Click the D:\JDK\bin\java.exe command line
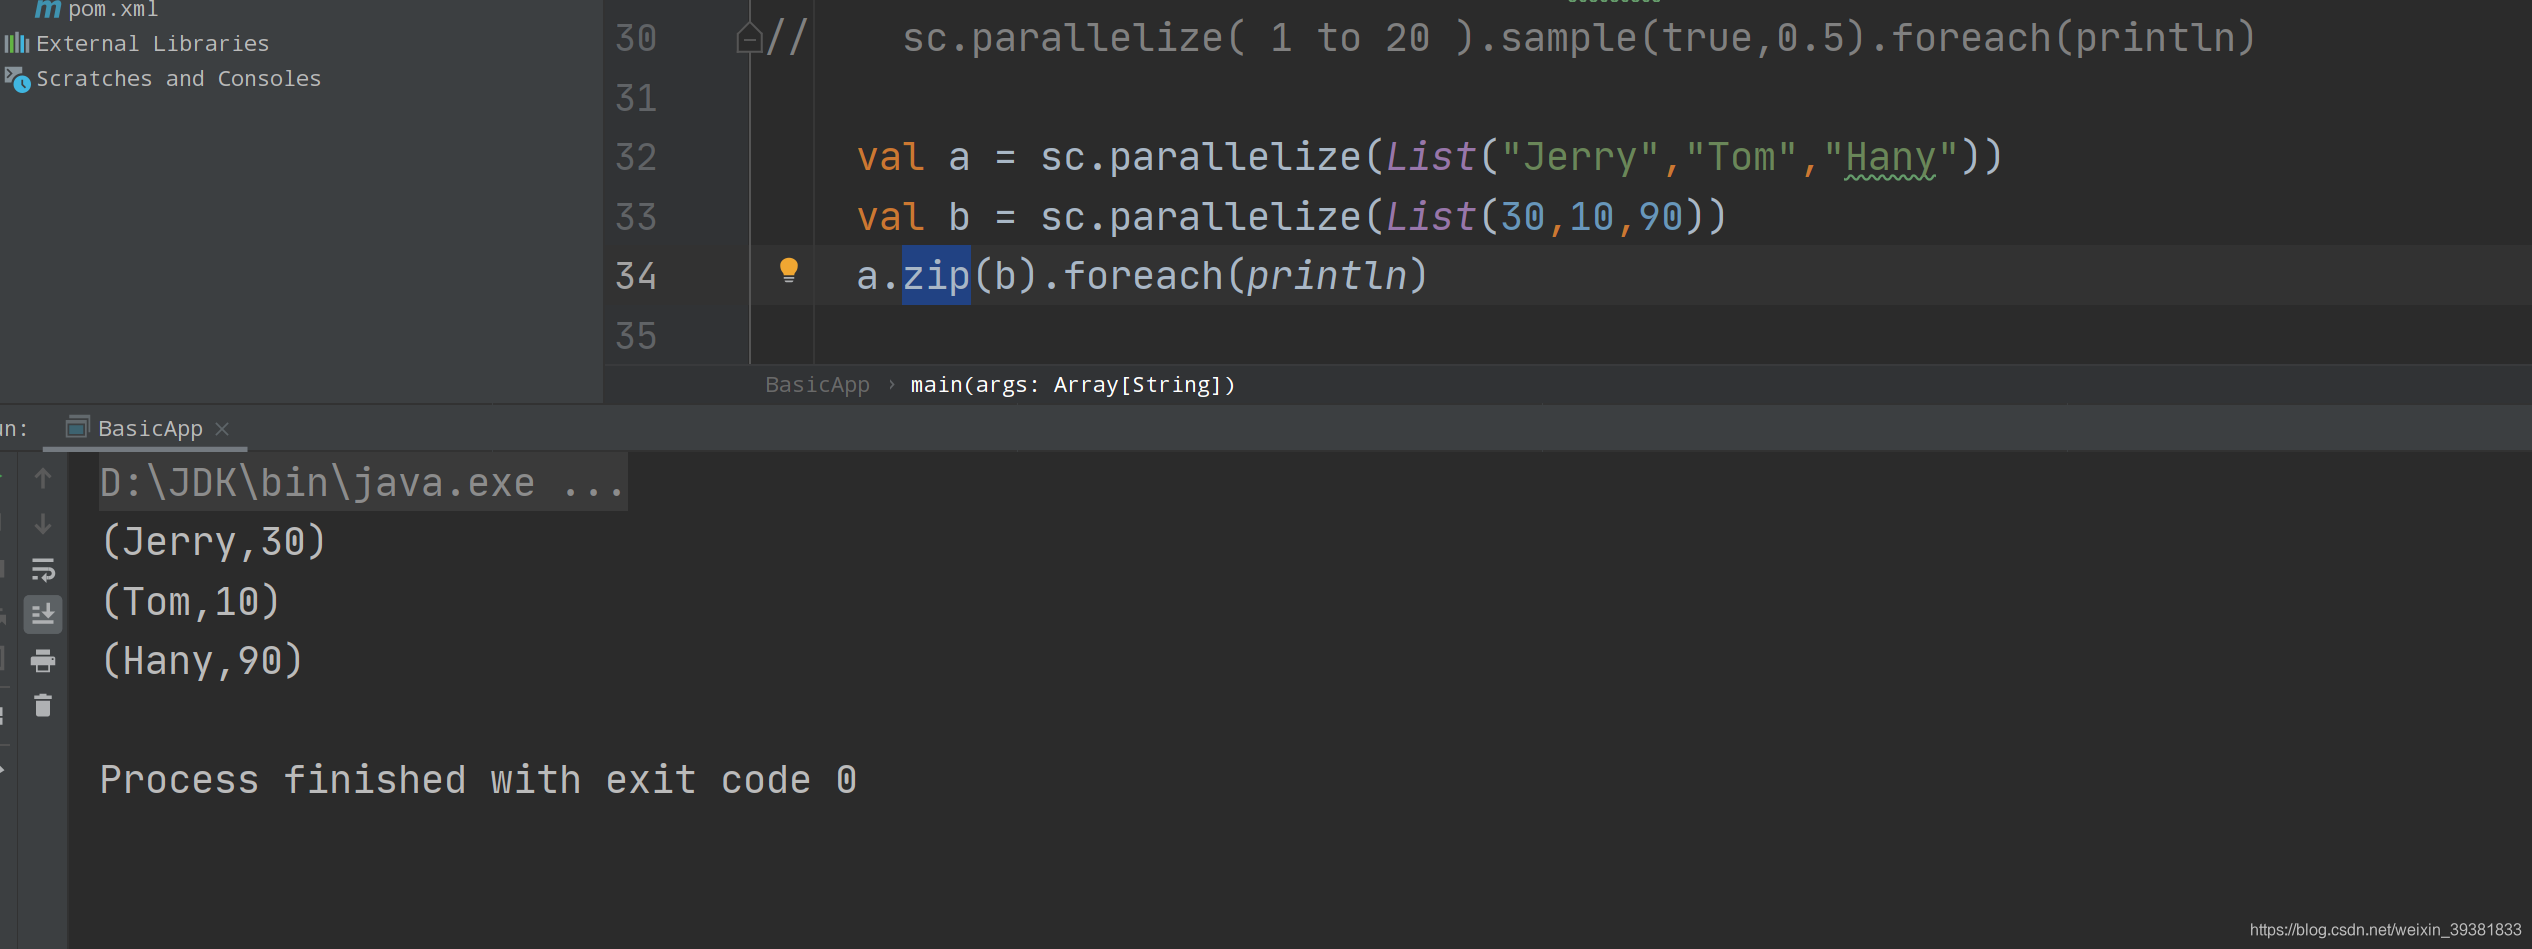This screenshot has height=949, width=2532. click(x=362, y=483)
